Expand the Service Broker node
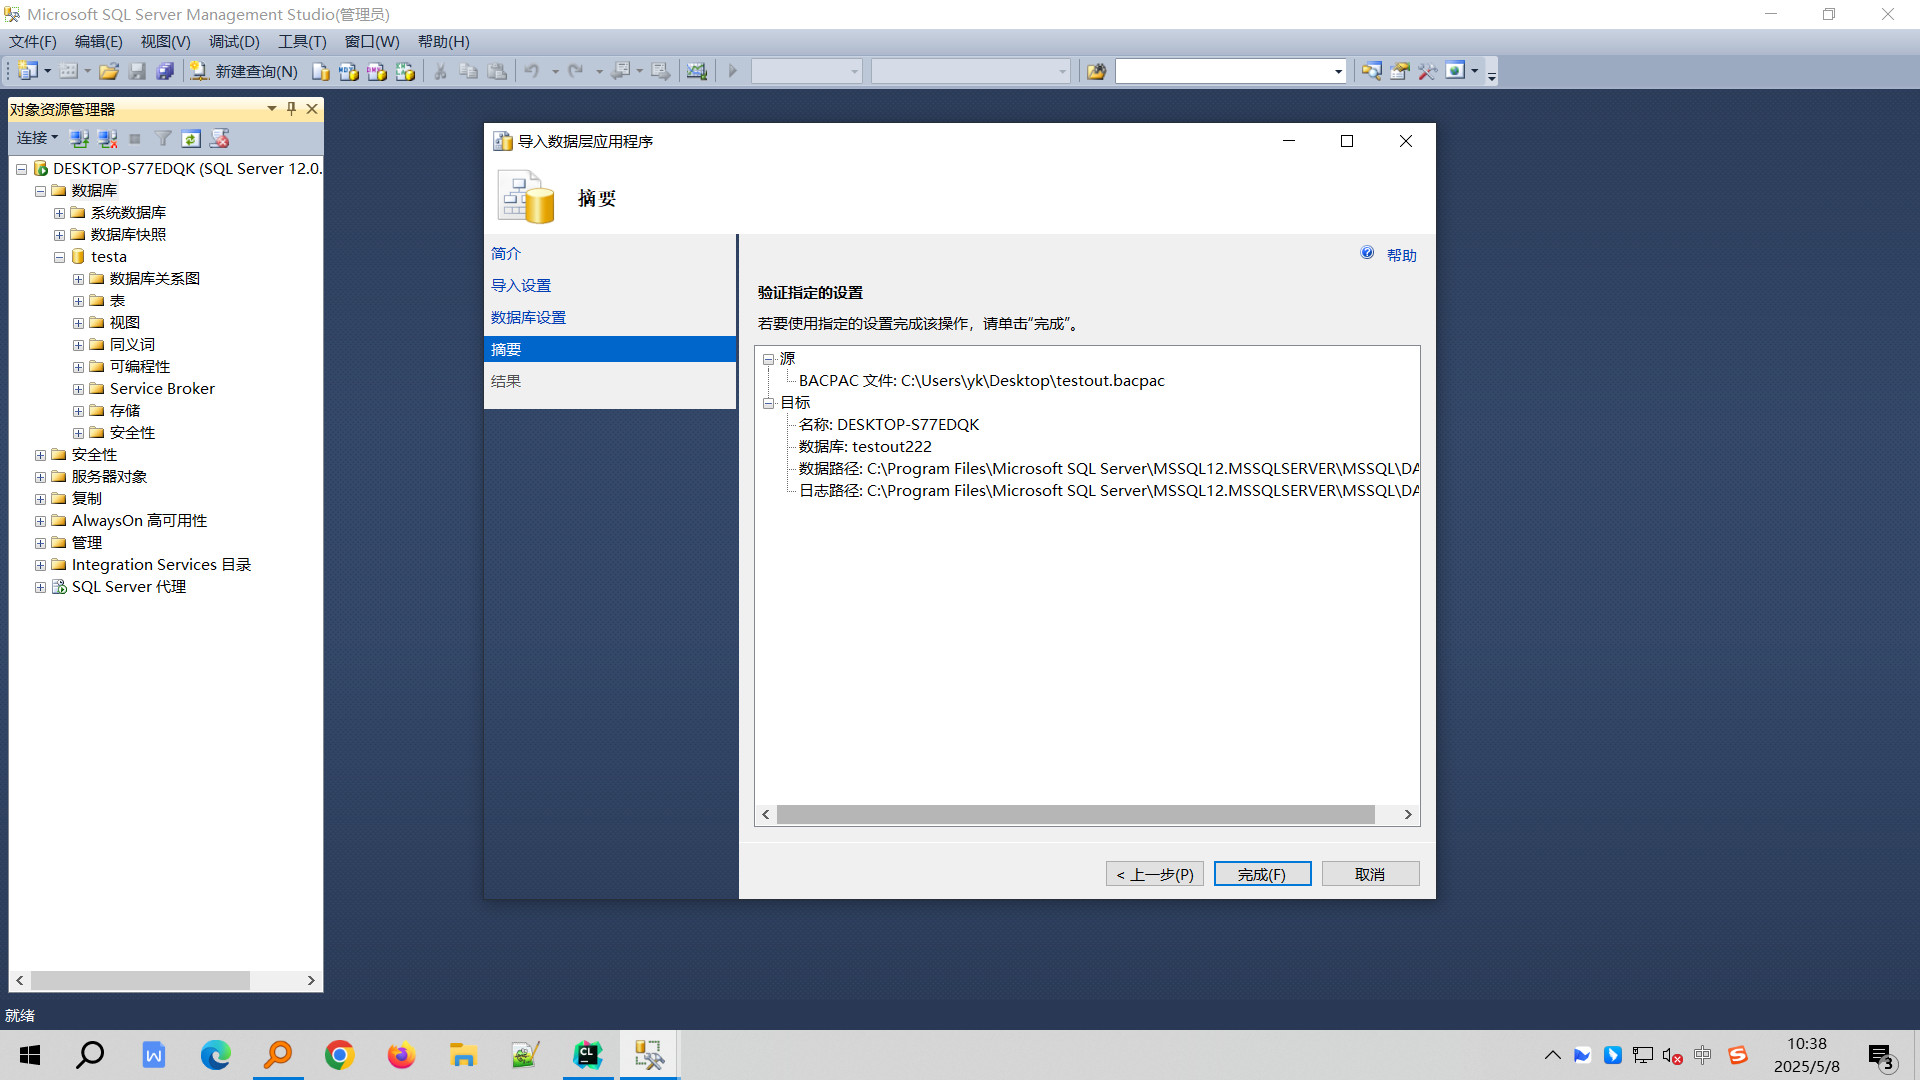The height and width of the screenshot is (1080, 1920). click(x=79, y=388)
